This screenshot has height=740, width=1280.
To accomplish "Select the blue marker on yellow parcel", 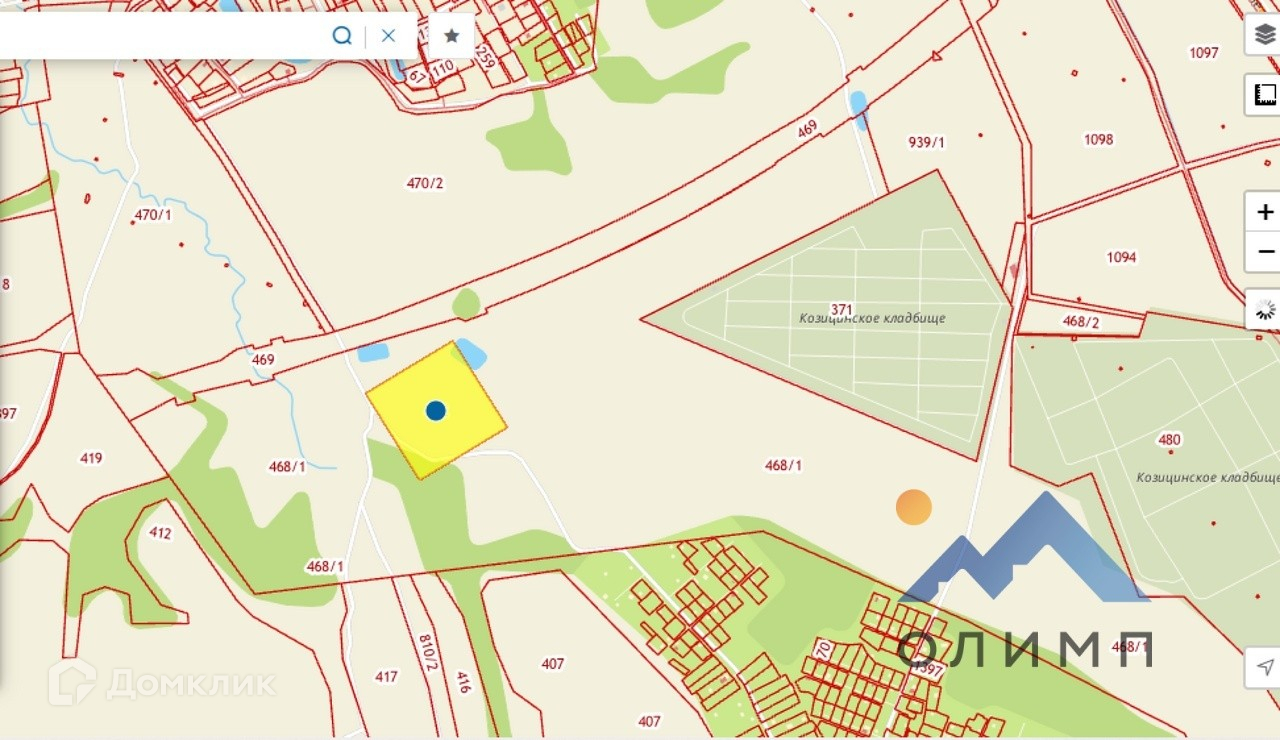I will 435,410.
